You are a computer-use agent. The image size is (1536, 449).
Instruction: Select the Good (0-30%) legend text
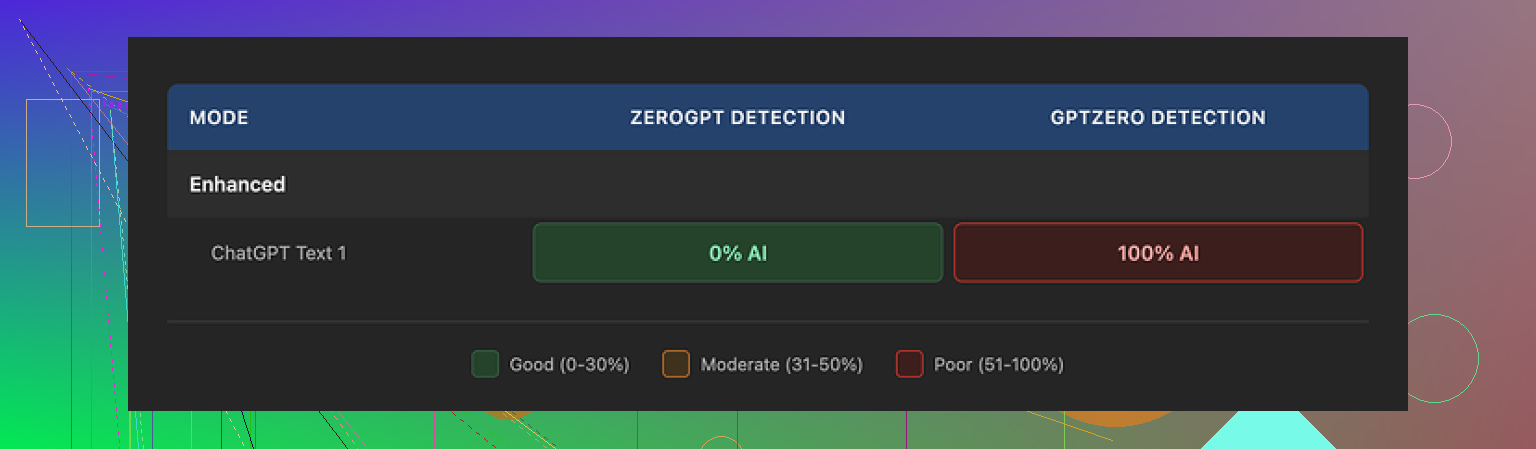(x=569, y=364)
